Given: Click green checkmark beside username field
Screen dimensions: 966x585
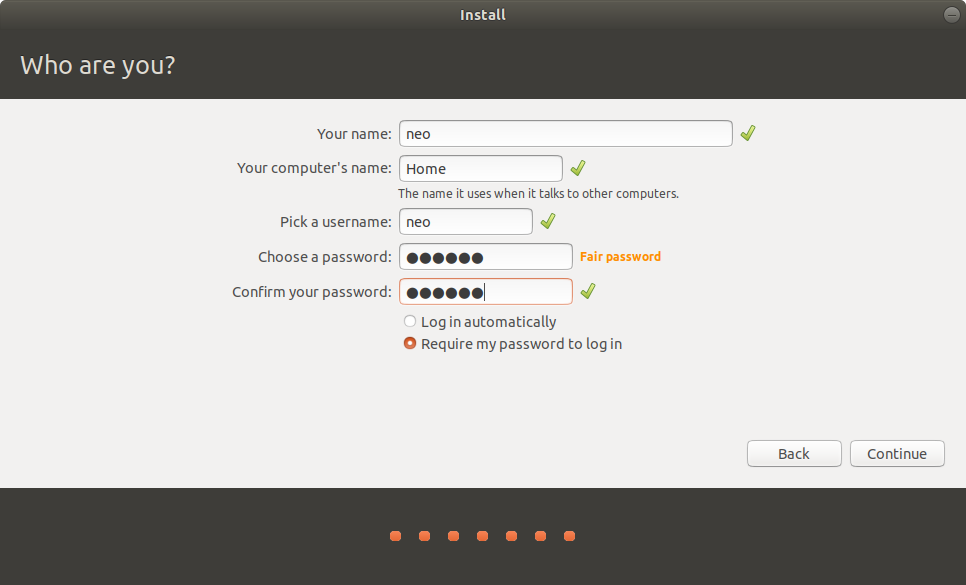Looking at the screenshot, I should point(548,221).
